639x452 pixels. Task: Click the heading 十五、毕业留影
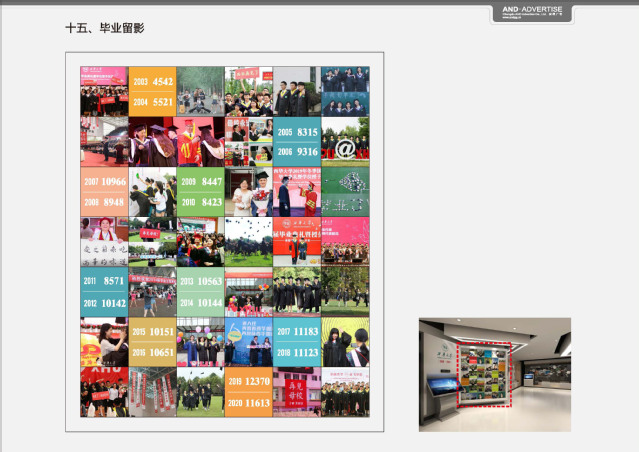105,28
